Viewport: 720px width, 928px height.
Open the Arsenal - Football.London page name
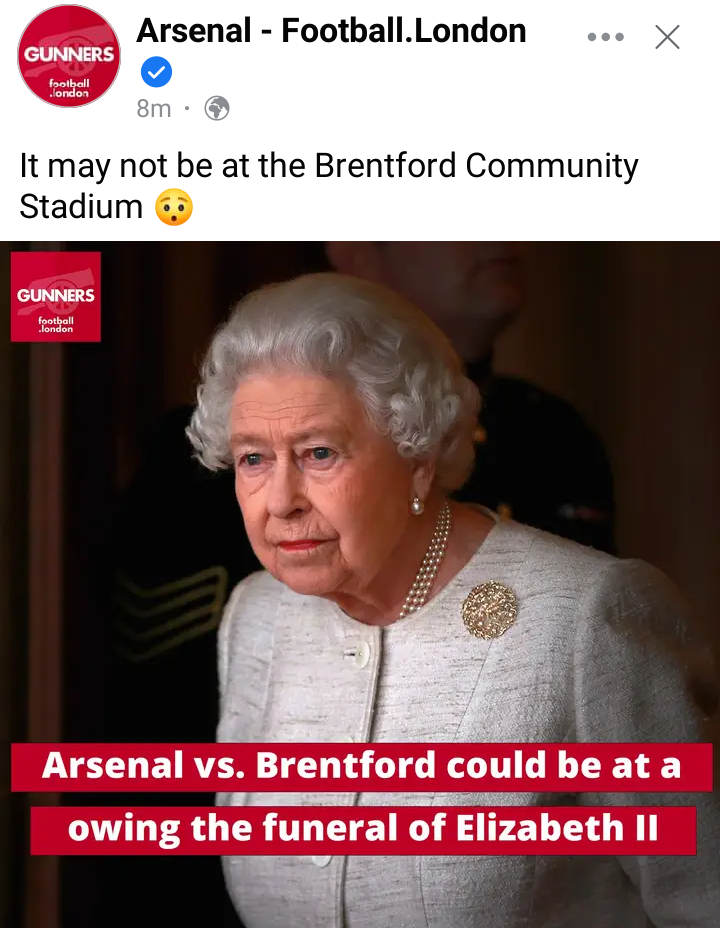pos(331,30)
